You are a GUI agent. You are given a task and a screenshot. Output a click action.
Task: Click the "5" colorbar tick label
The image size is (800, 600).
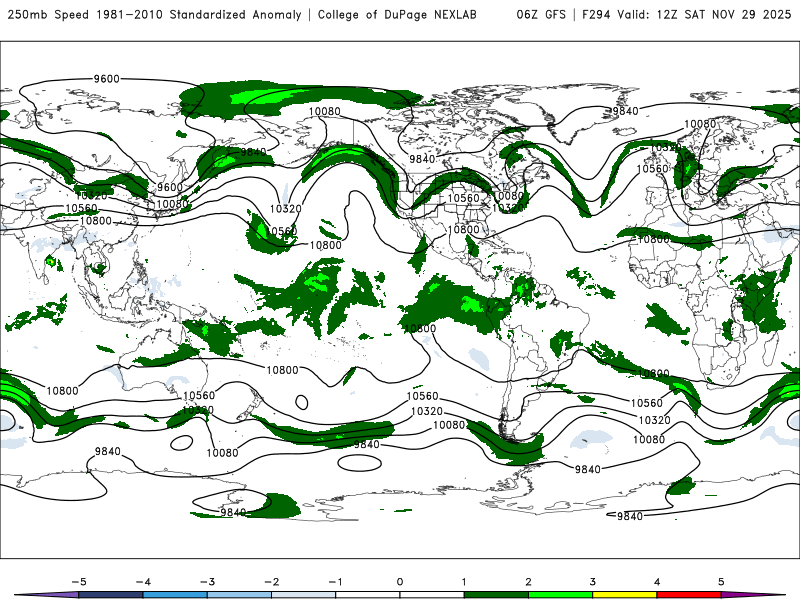(x=721, y=582)
